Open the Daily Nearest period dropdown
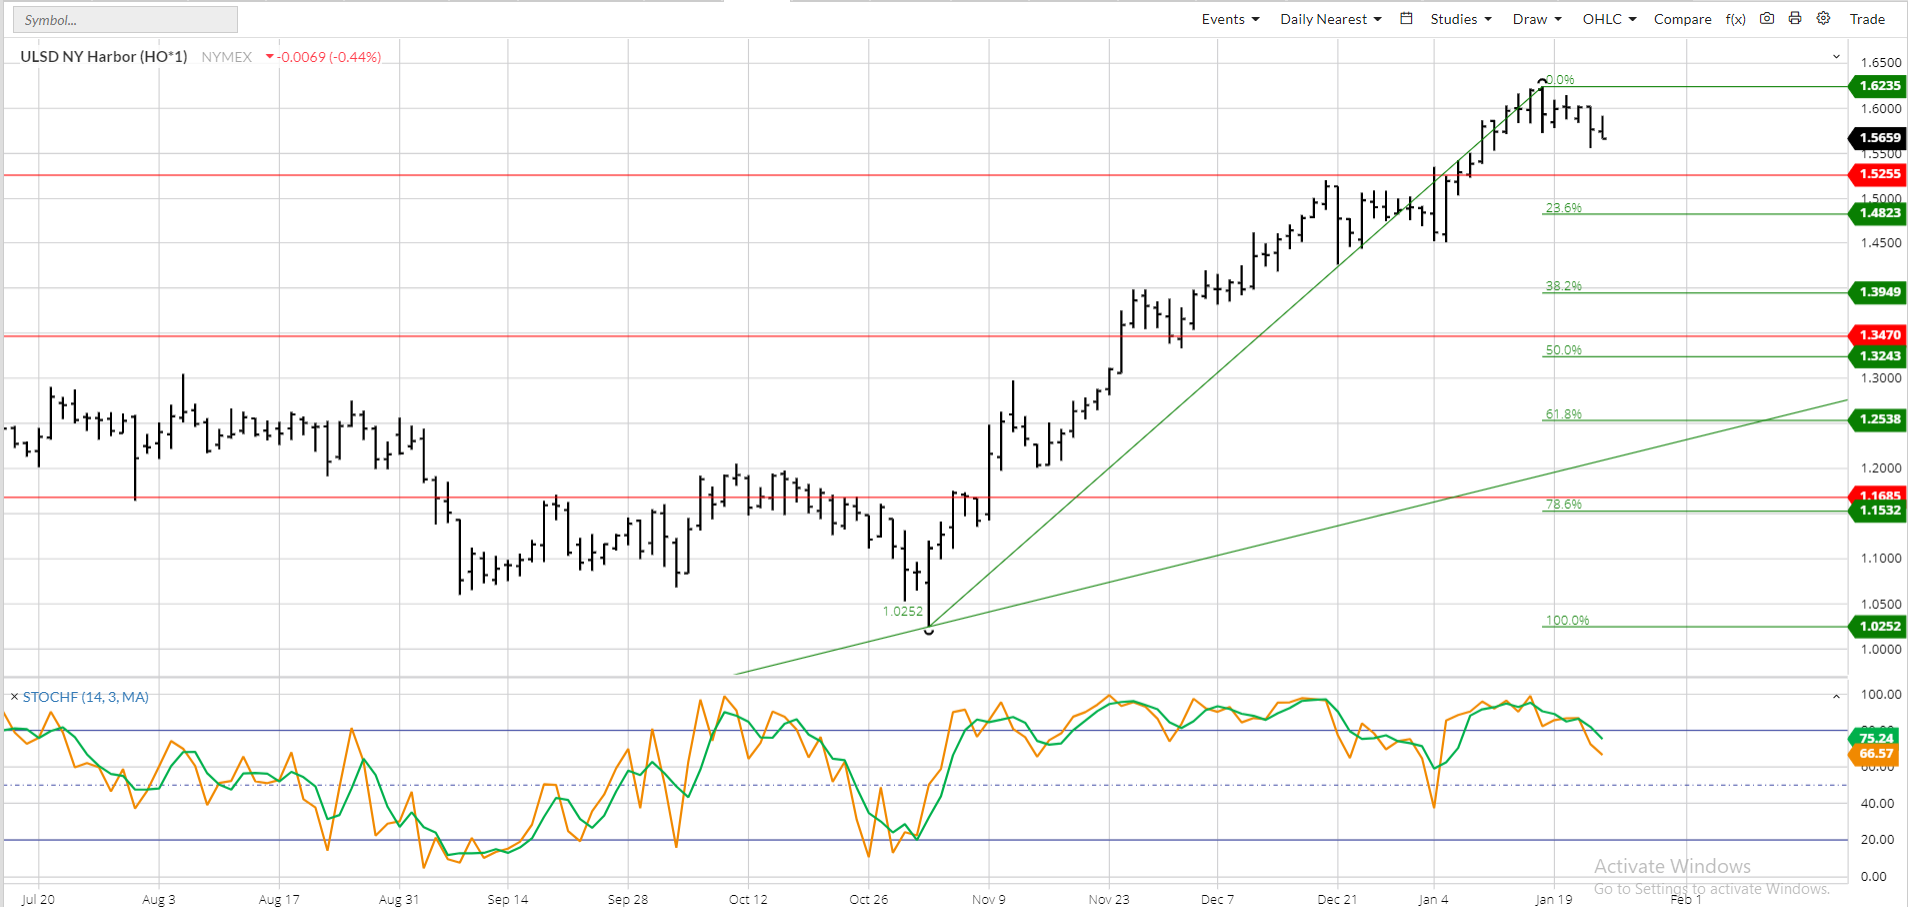The width and height of the screenshot is (1908, 907). (x=1331, y=19)
